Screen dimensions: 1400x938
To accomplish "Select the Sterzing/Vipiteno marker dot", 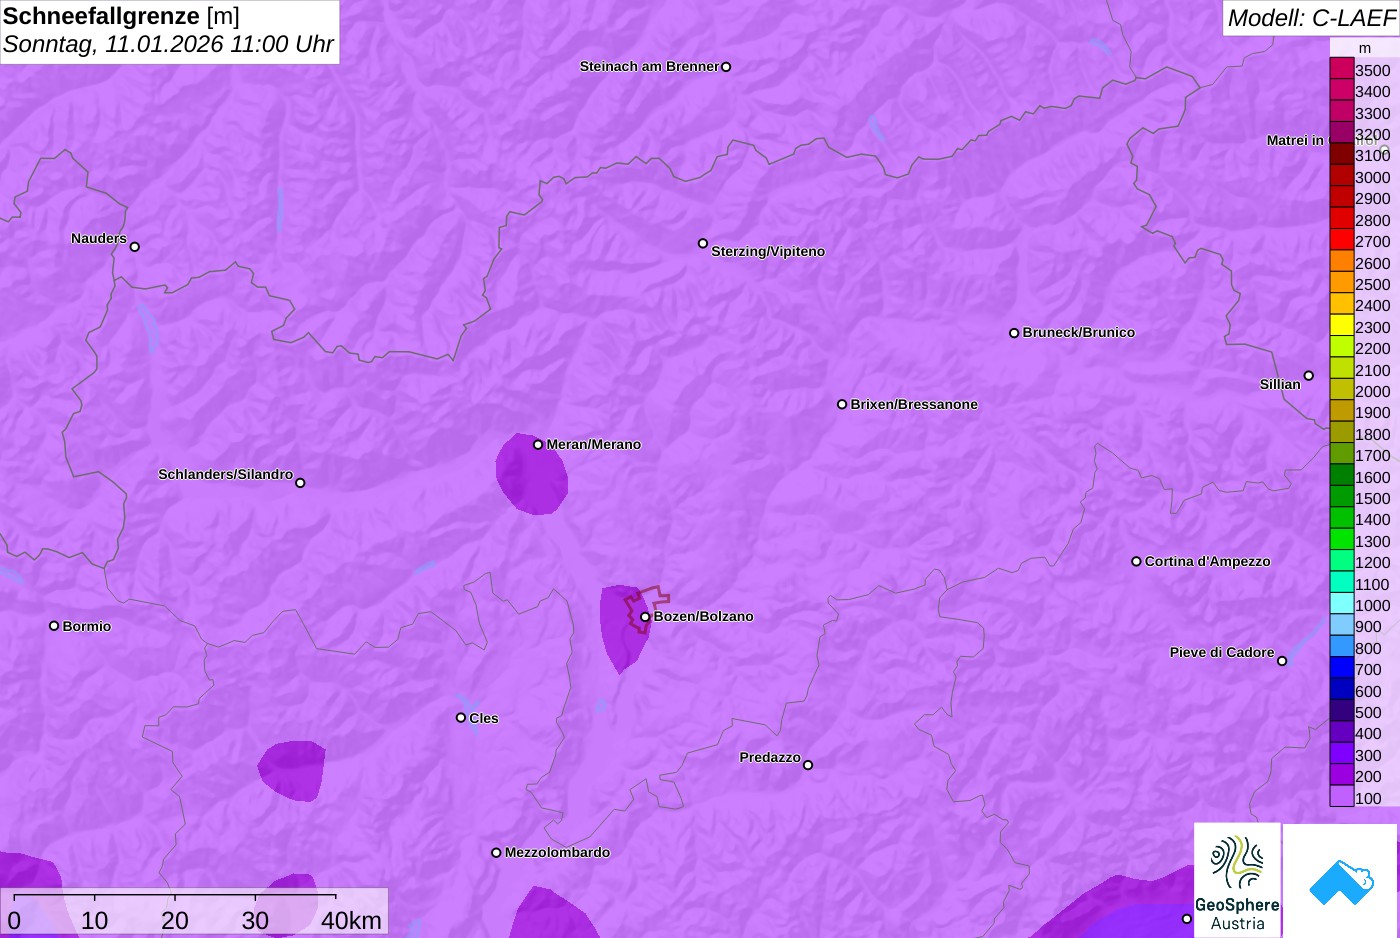I will click(703, 243).
